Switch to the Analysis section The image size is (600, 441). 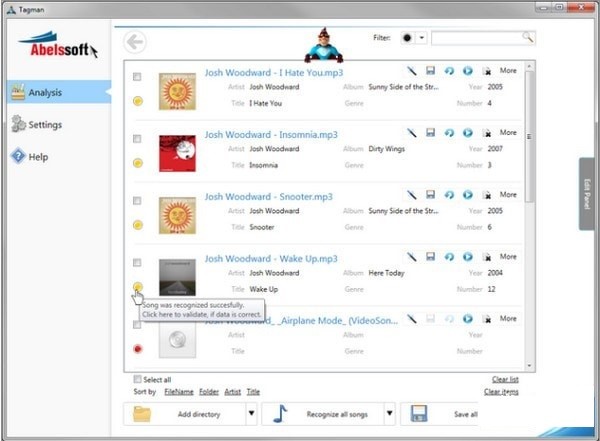(x=59, y=92)
